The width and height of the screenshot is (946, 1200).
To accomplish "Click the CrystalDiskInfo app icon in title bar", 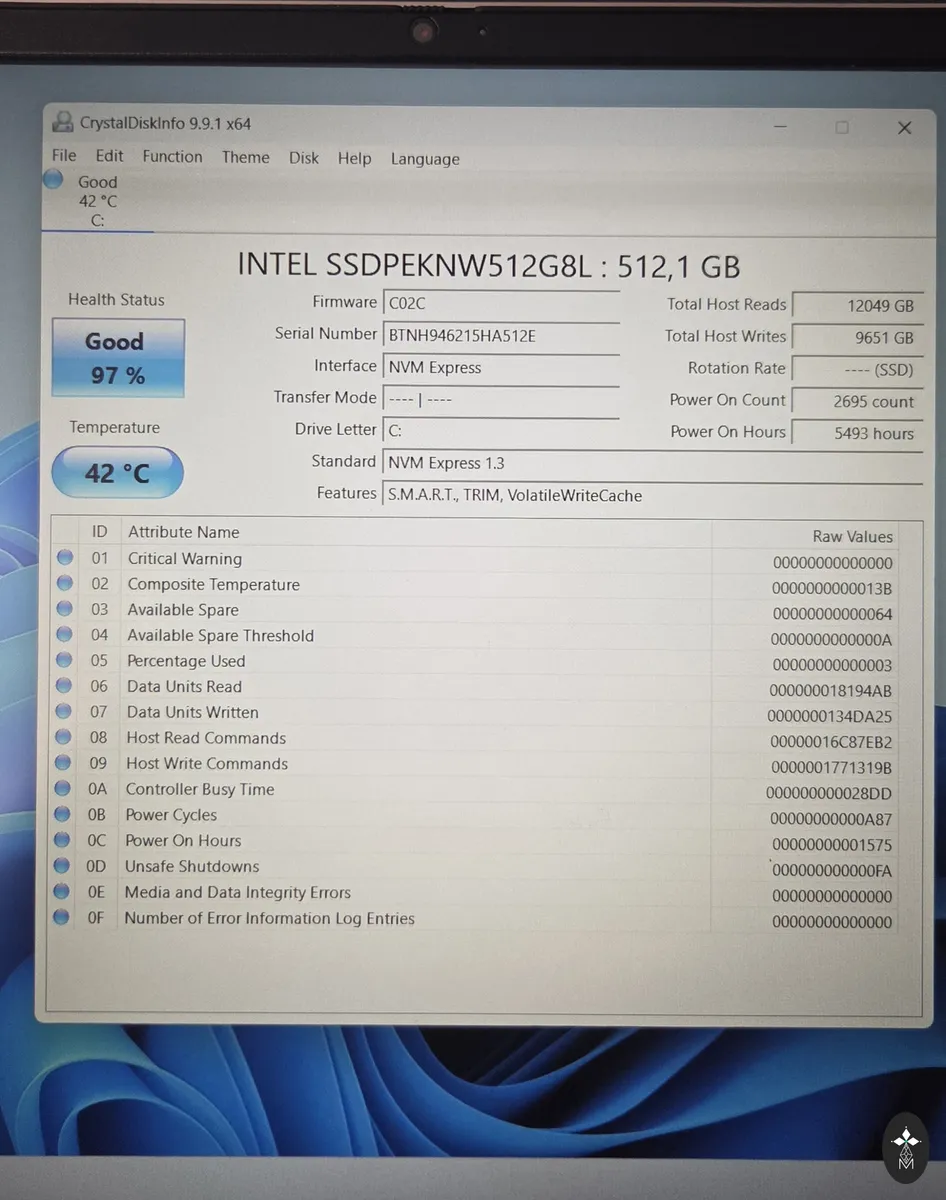I will coord(63,122).
